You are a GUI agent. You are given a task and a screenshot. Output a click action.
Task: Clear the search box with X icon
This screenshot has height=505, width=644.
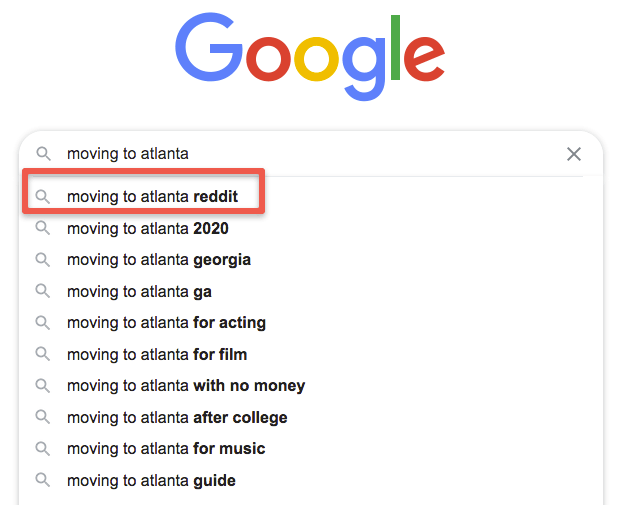(573, 154)
